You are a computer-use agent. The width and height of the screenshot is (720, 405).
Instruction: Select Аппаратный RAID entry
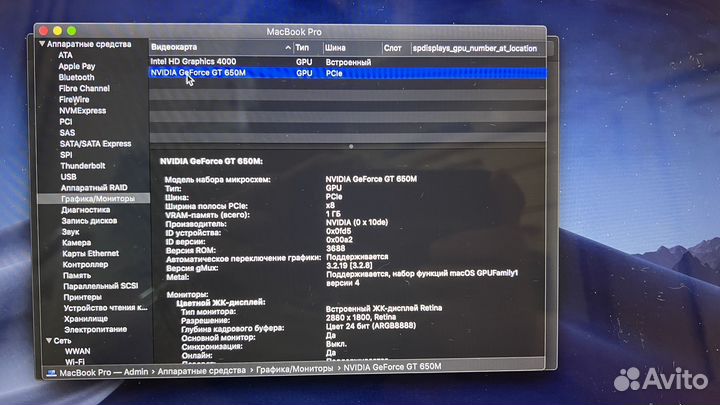pos(94,188)
